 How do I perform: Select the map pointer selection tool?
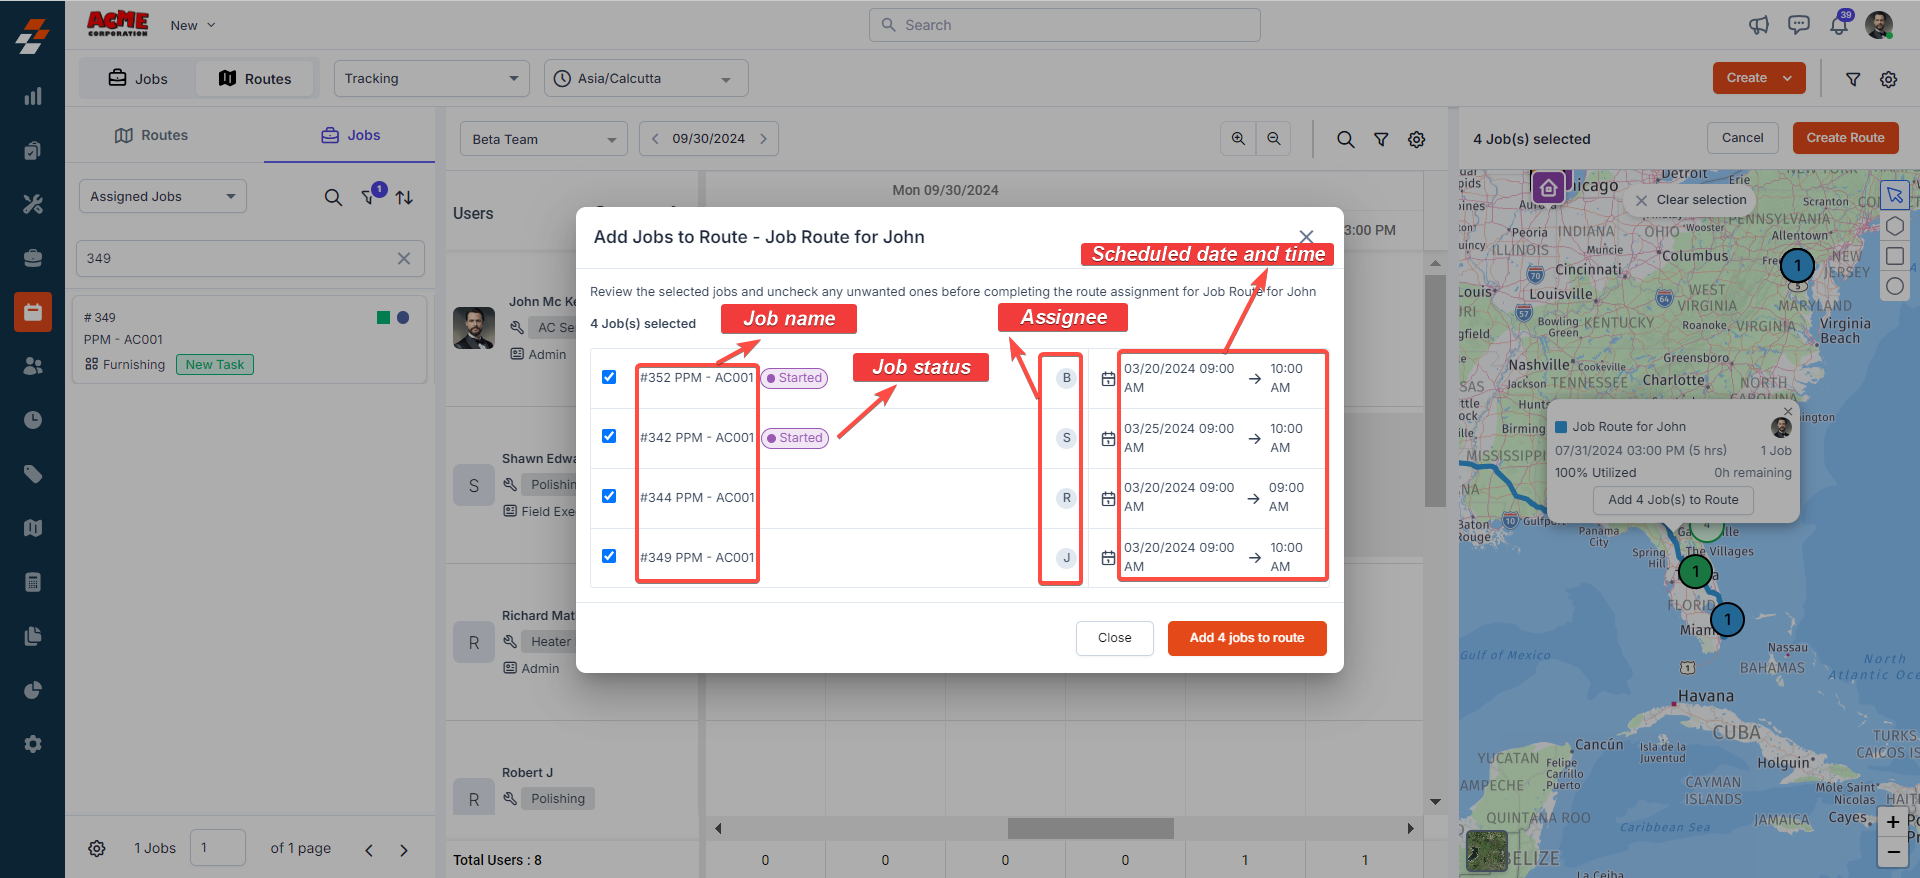tap(1895, 196)
